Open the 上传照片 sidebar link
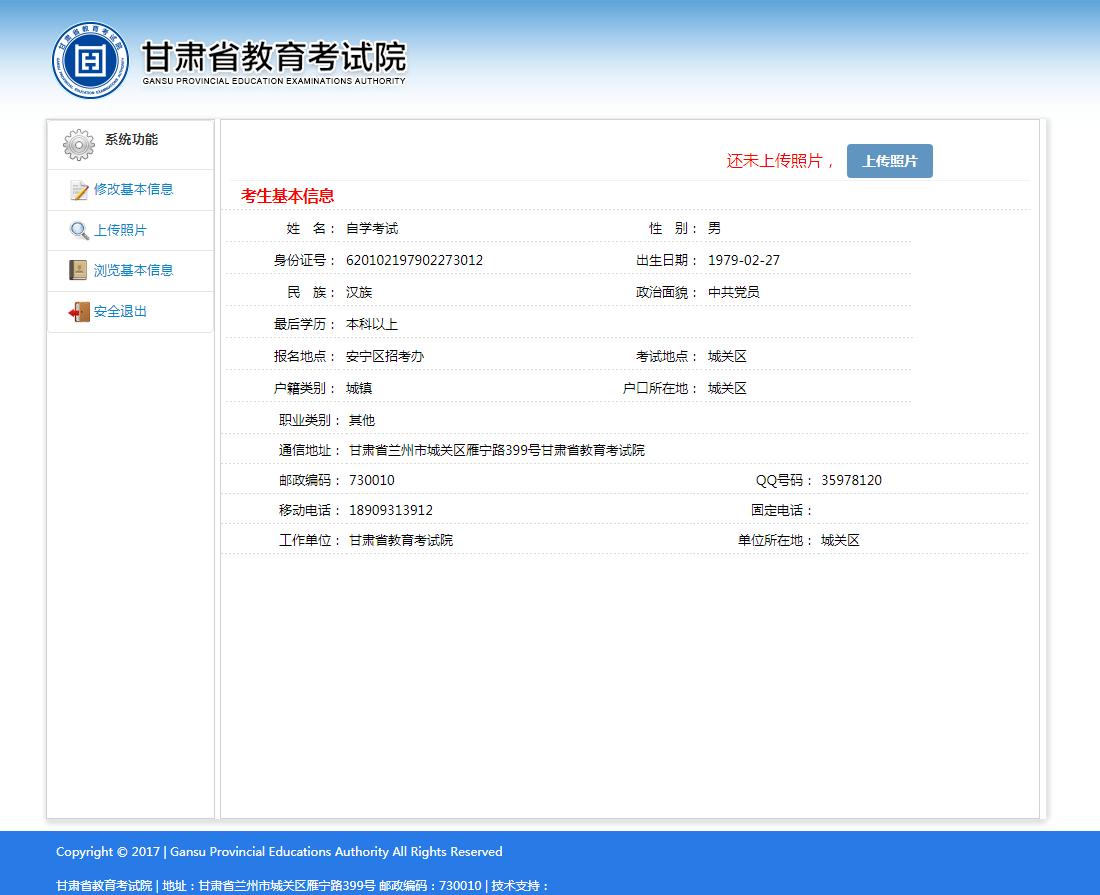 pos(121,230)
